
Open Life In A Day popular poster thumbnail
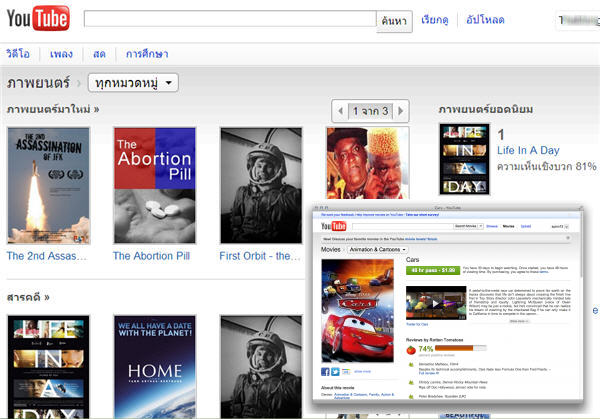pyautogui.click(x=465, y=159)
